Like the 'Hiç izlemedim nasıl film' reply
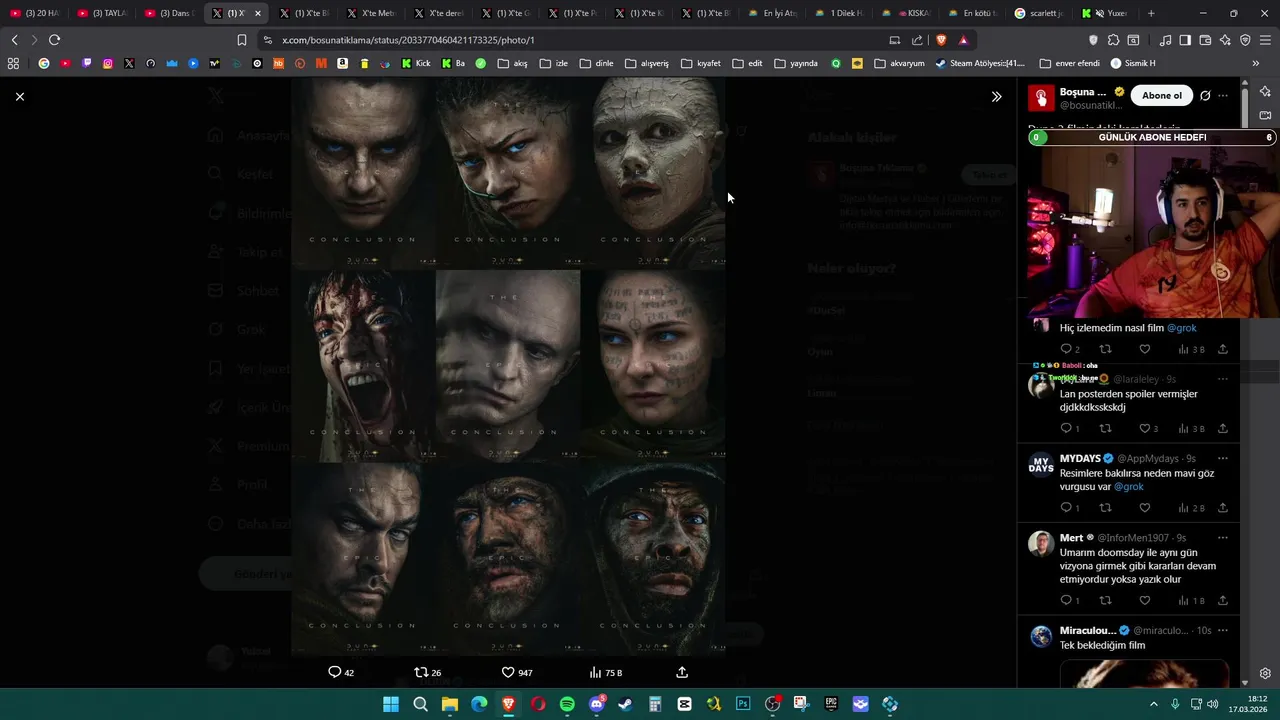The width and height of the screenshot is (1280, 720). [x=1145, y=349]
